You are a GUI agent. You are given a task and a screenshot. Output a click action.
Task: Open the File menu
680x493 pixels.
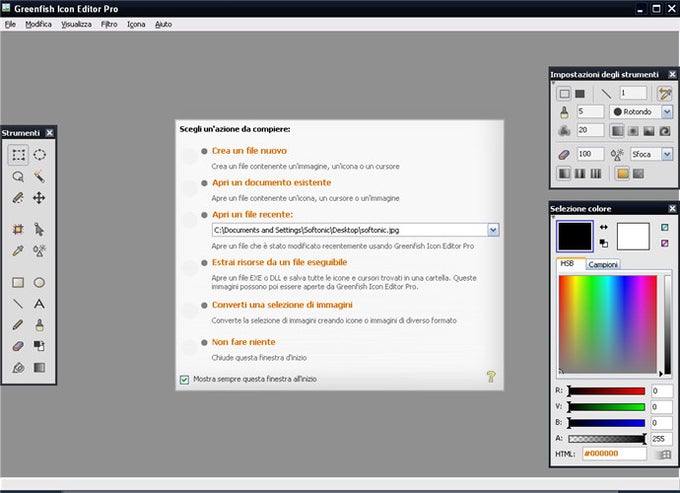[10, 24]
